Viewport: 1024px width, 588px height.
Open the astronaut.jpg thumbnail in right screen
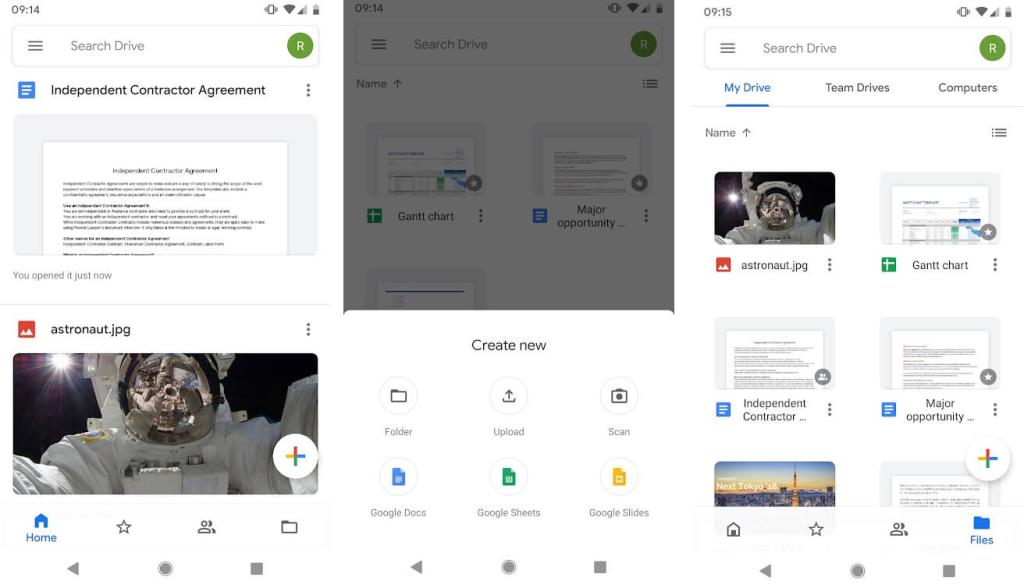pos(774,208)
